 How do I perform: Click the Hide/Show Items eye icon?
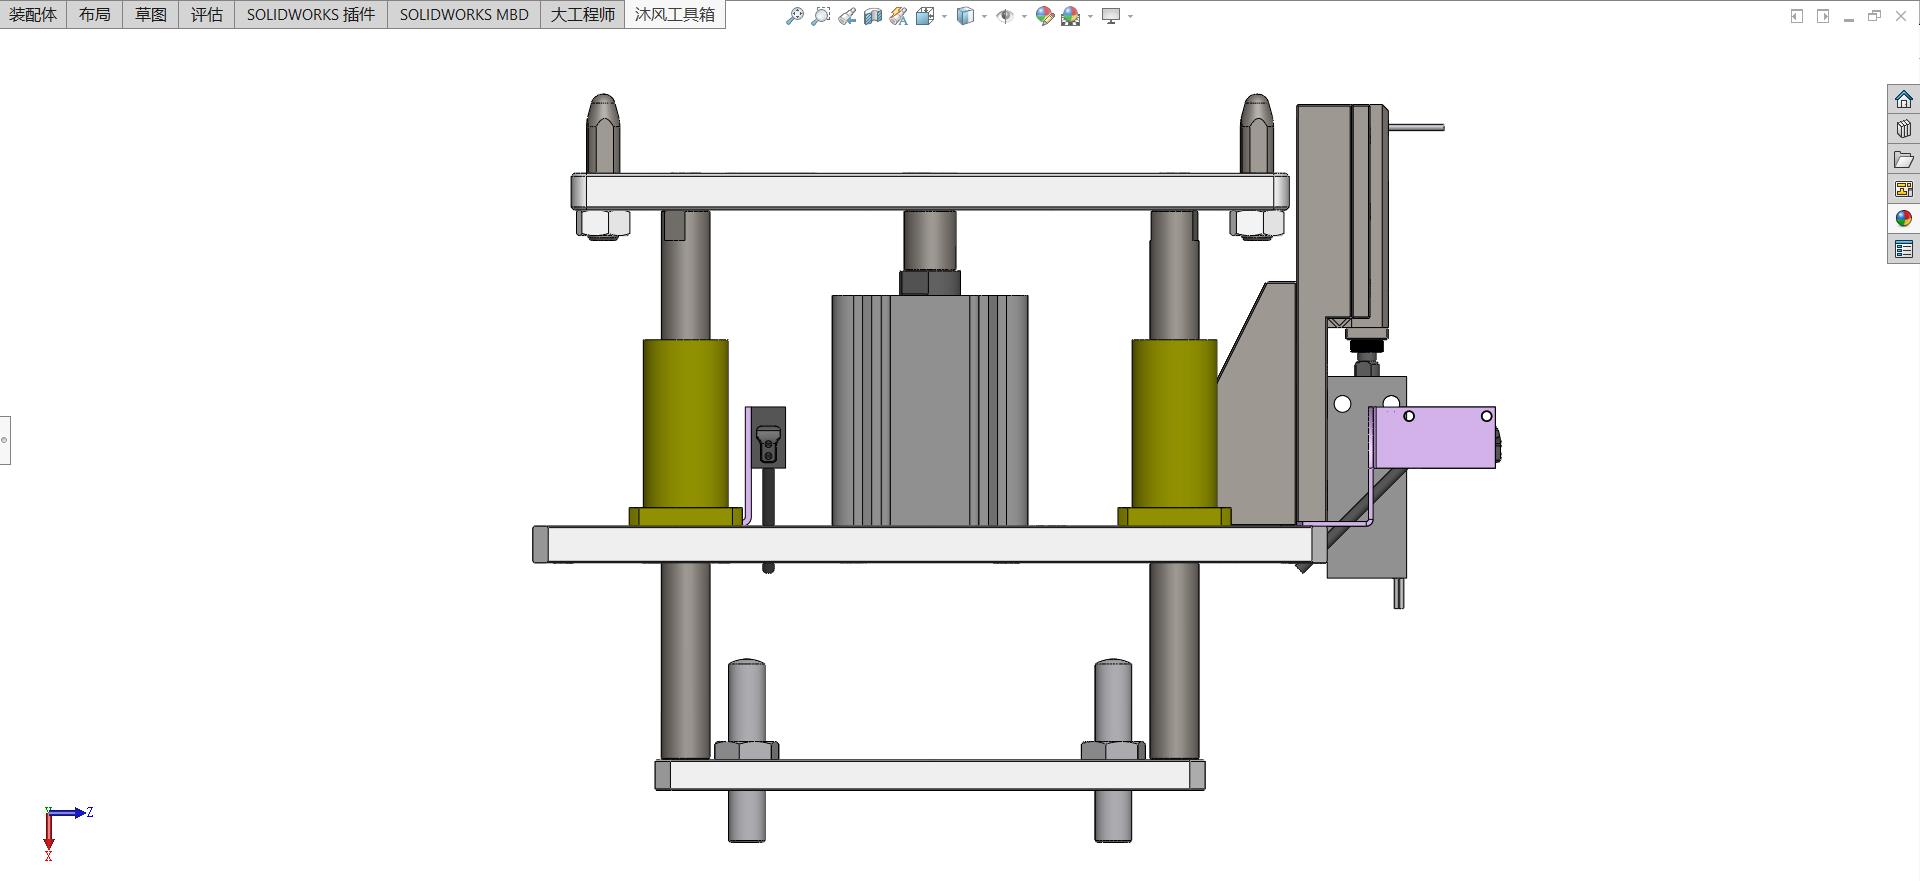tap(1005, 16)
